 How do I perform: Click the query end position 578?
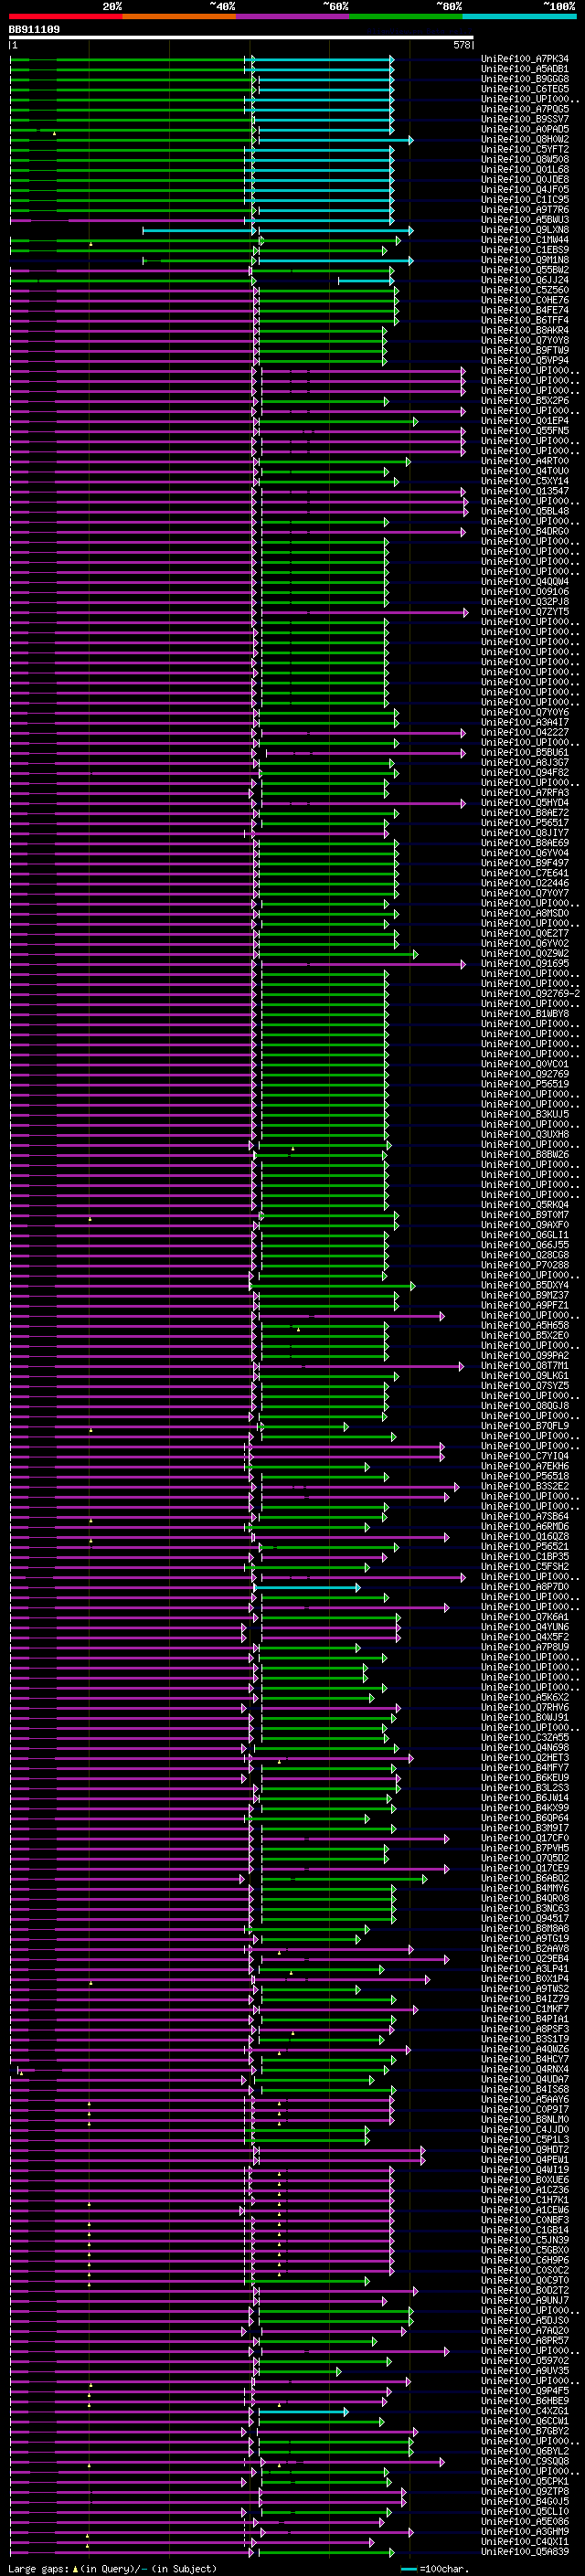click(462, 45)
